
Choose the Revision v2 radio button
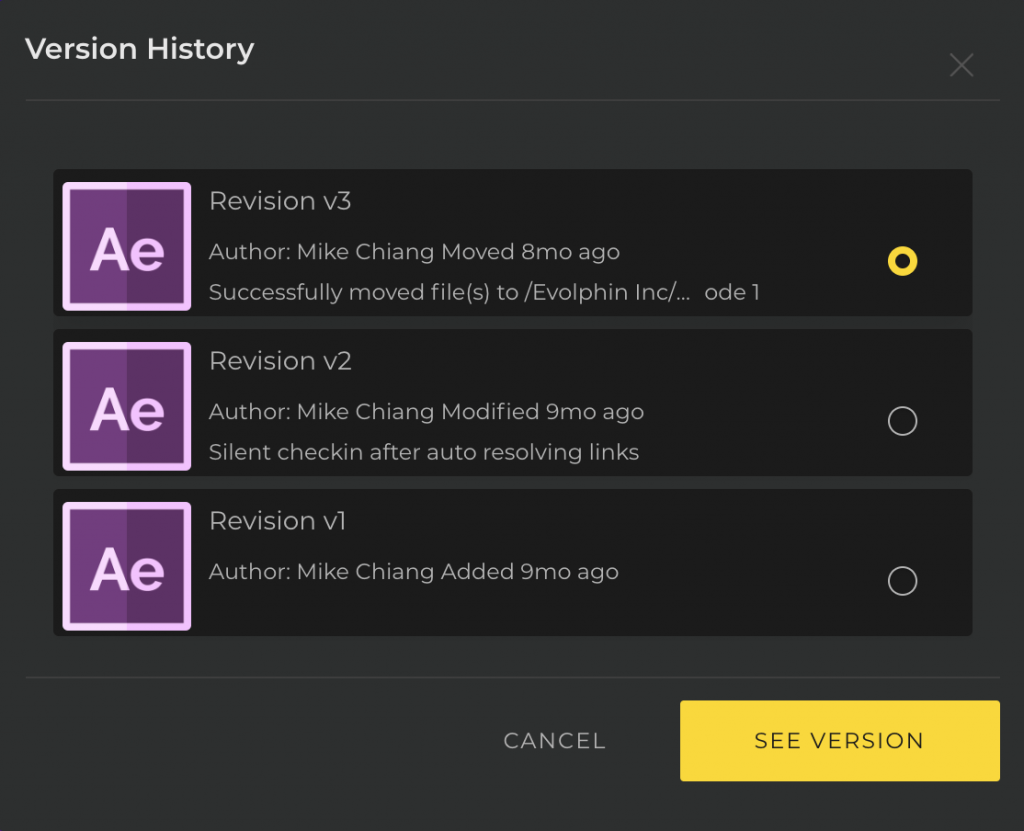pyautogui.click(x=902, y=422)
